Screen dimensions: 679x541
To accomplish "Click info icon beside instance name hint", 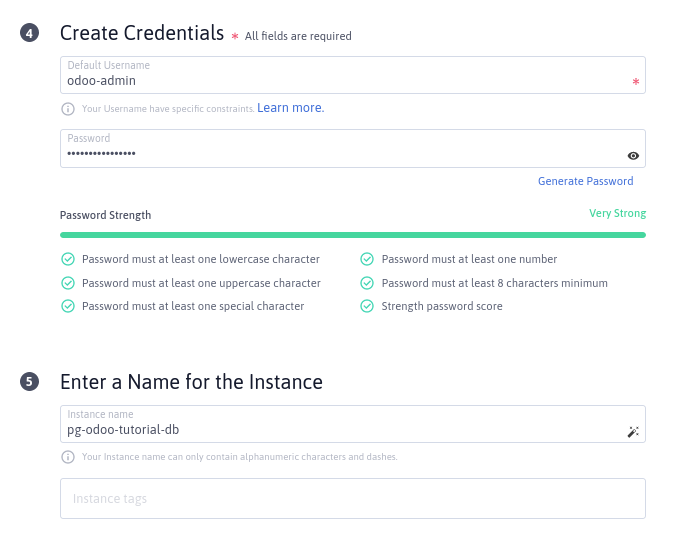I will (x=68, y=457).
